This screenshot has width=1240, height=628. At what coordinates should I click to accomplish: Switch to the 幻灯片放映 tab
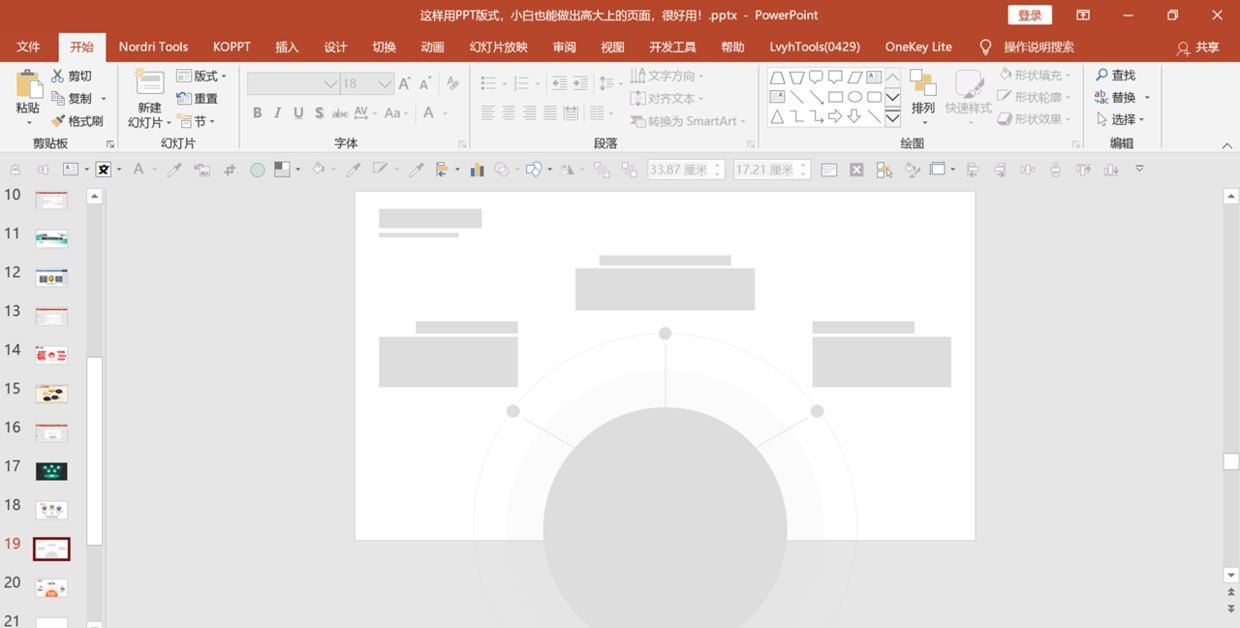(x=499, y=47)
